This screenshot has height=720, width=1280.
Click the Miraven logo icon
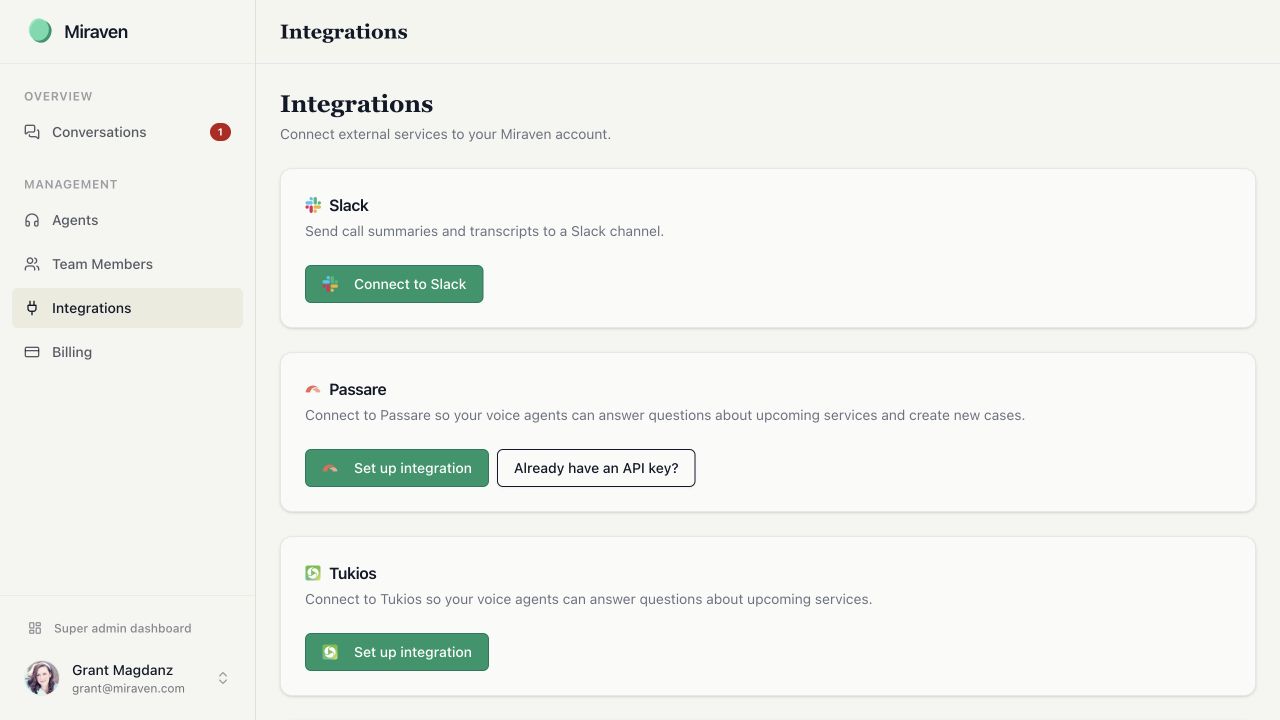(40, 31)
